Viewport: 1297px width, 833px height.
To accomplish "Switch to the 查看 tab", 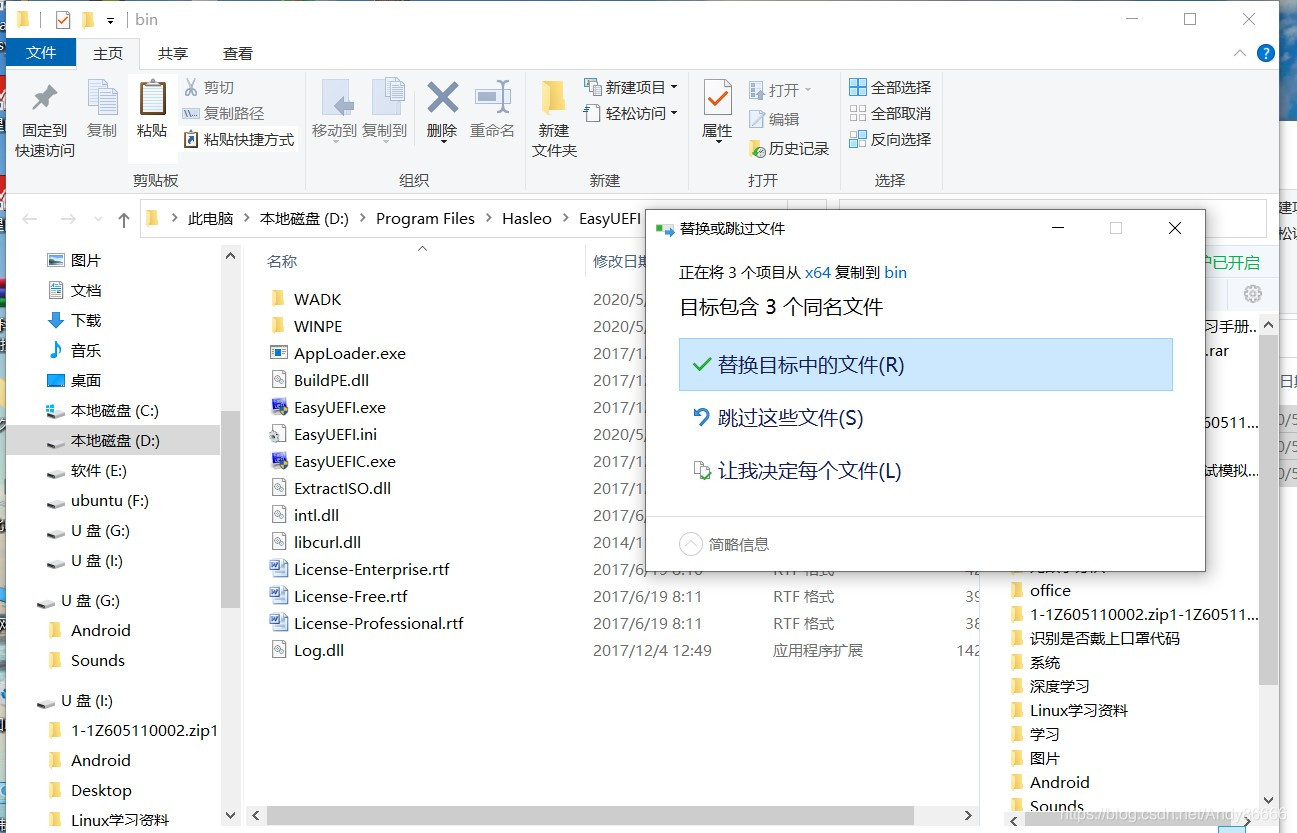I will click(x=236, y=53).
